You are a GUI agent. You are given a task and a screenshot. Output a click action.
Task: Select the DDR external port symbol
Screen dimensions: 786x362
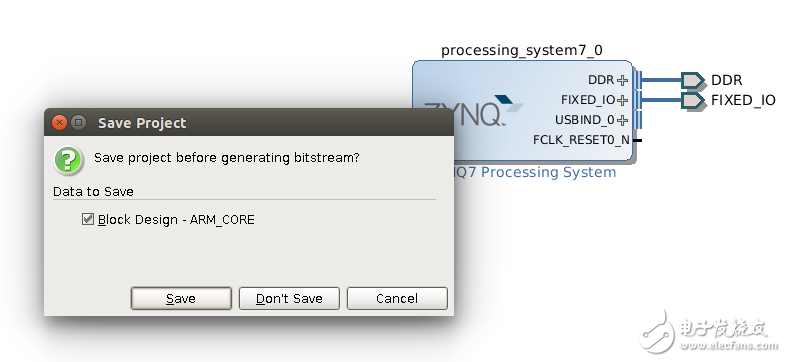click(692, 80)
